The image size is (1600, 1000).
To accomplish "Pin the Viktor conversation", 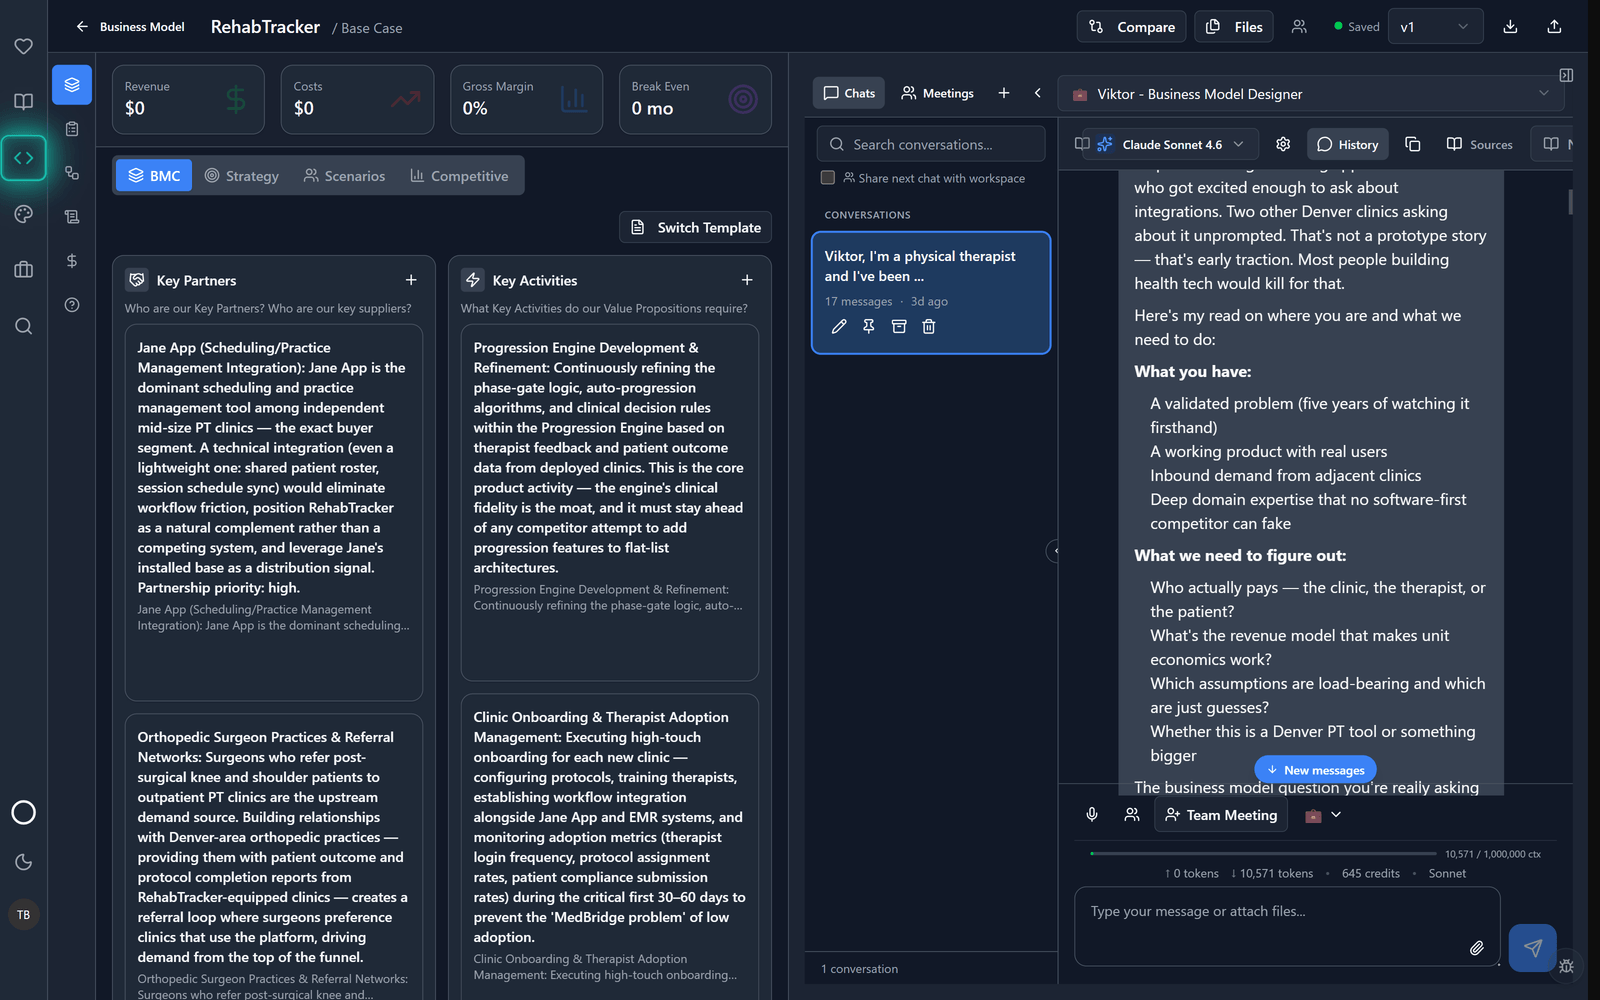I will [869, 326].
